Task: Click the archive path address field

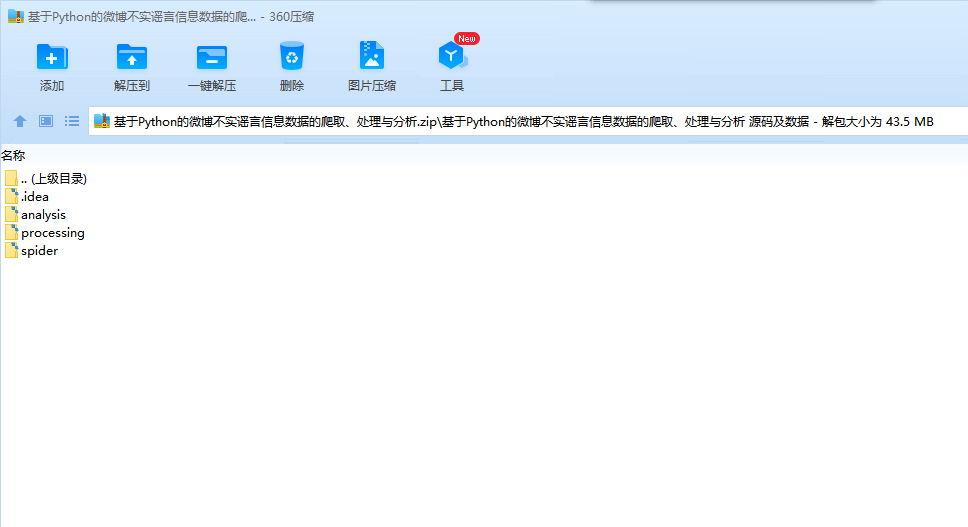Action: (528, 122)
